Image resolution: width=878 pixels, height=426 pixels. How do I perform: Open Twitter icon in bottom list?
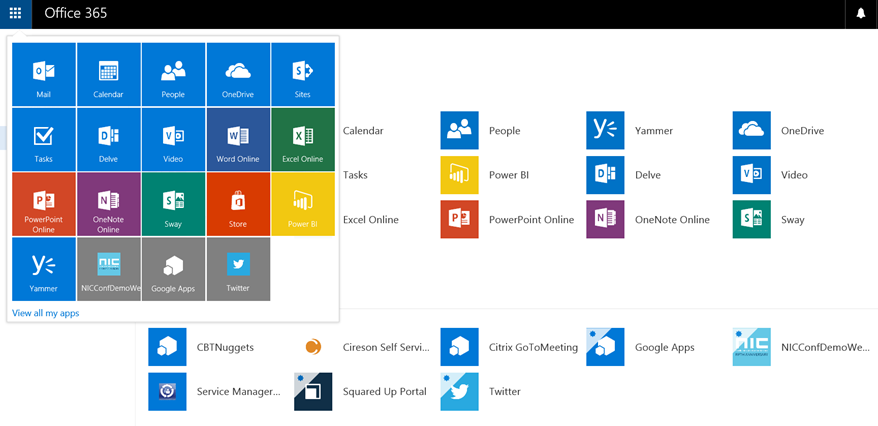tap(459, 392)
